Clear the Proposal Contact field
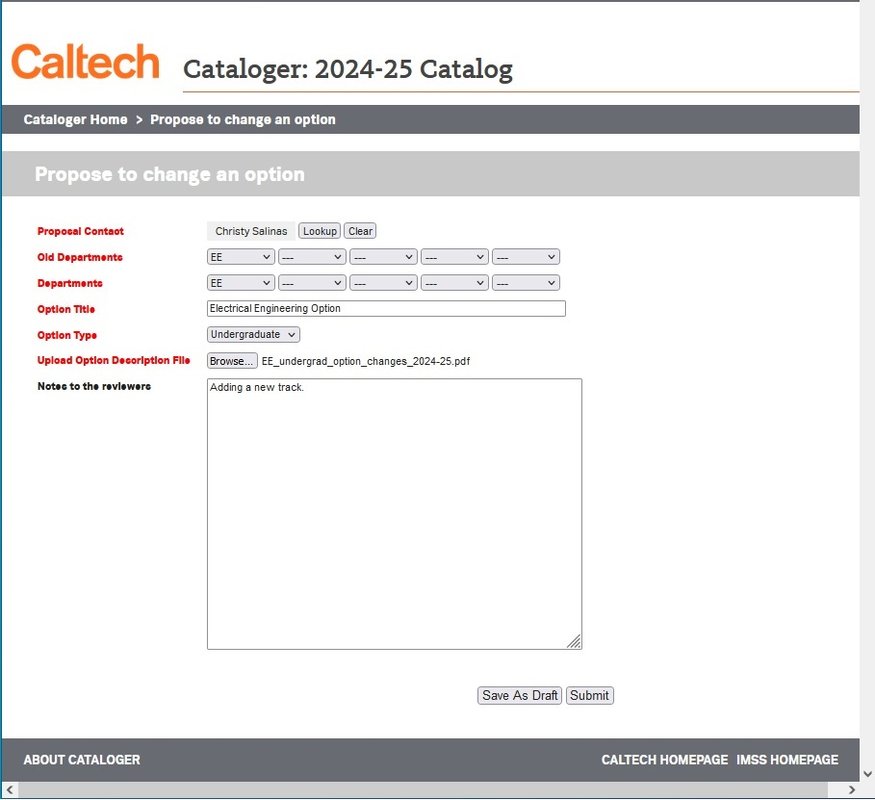Screen dimensions: 875x800 tap(360, 231)
